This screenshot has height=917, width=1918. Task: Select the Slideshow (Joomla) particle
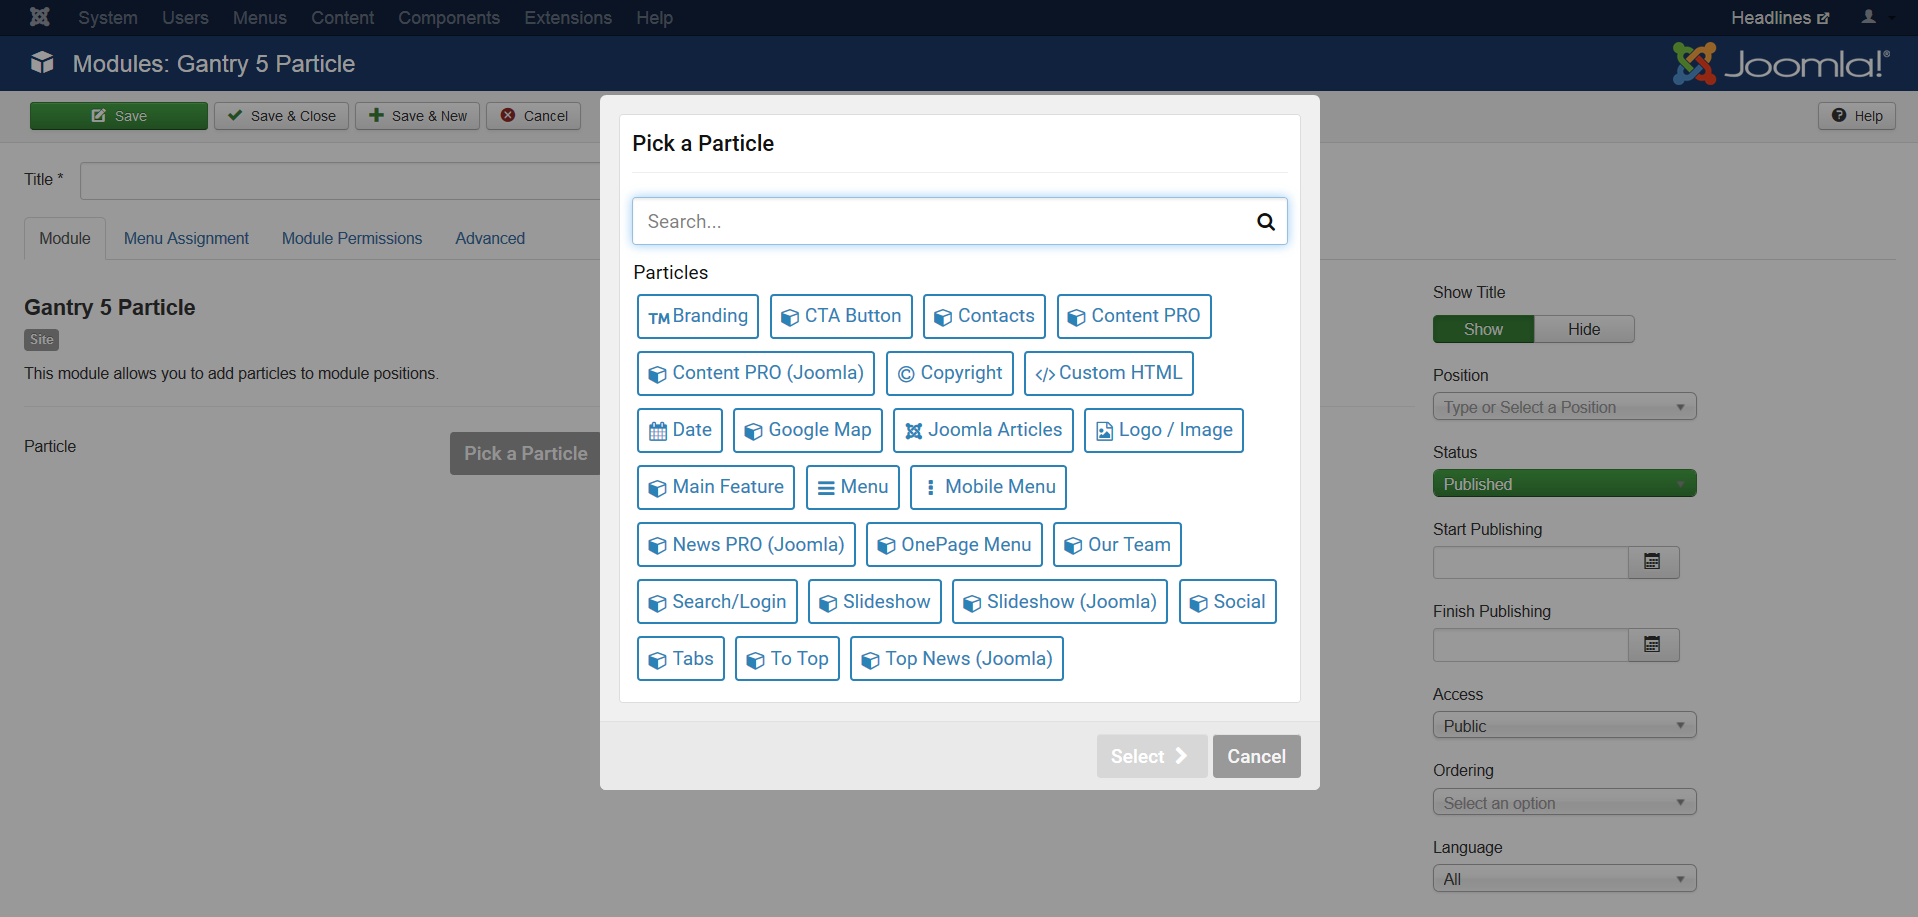click(x=1060, y=601)
